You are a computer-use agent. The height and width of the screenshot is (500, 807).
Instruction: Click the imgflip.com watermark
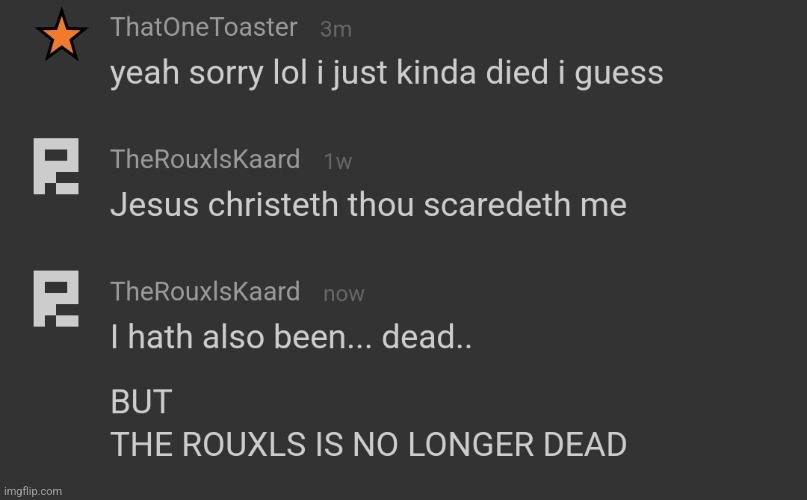pos(32,491)
